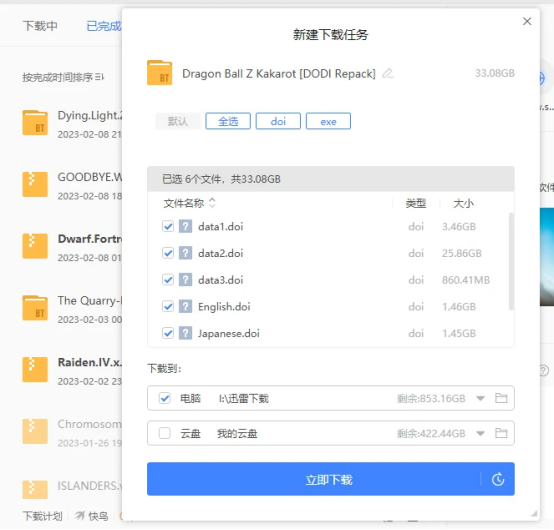Click the 快鸟 speed-up icon
Image resolution: width=554 pixels, height=530 pixels.
79,516
